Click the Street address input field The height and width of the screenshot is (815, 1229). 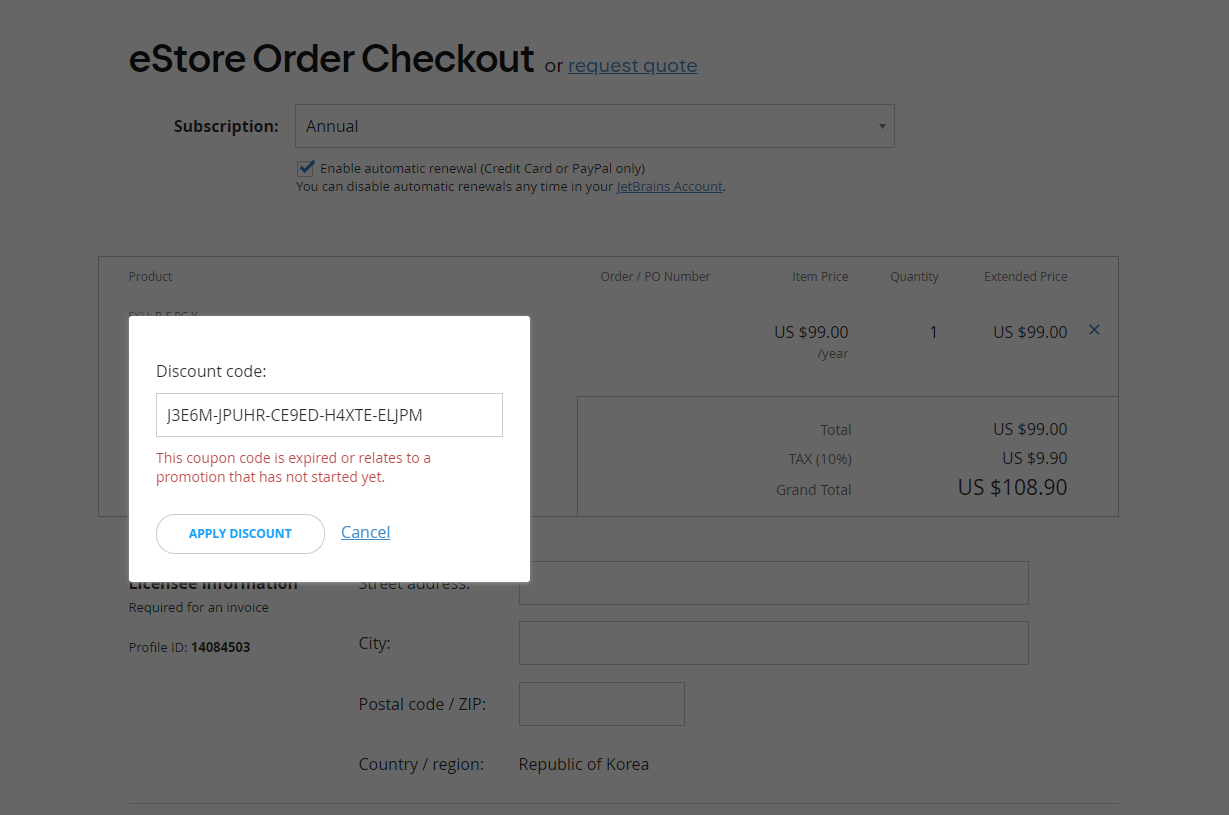[773, 583]
